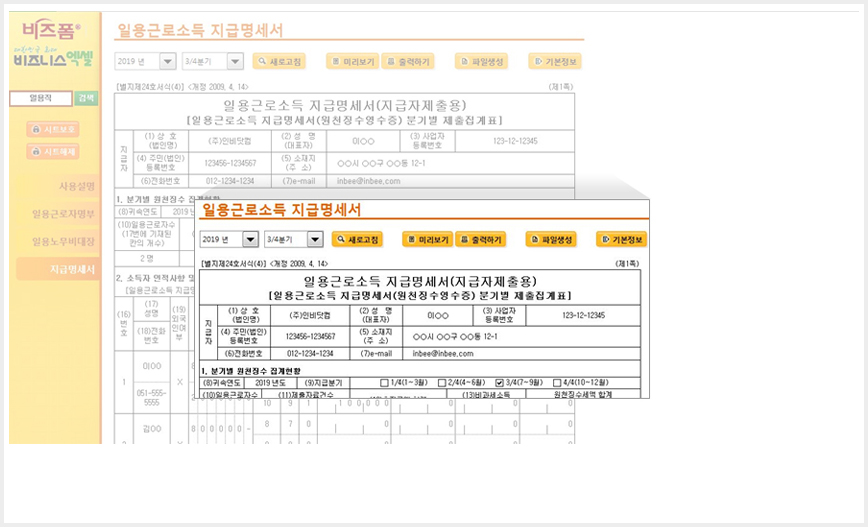Click the 051-555-5555 phone cell in the background sheet

click(152, 397)
